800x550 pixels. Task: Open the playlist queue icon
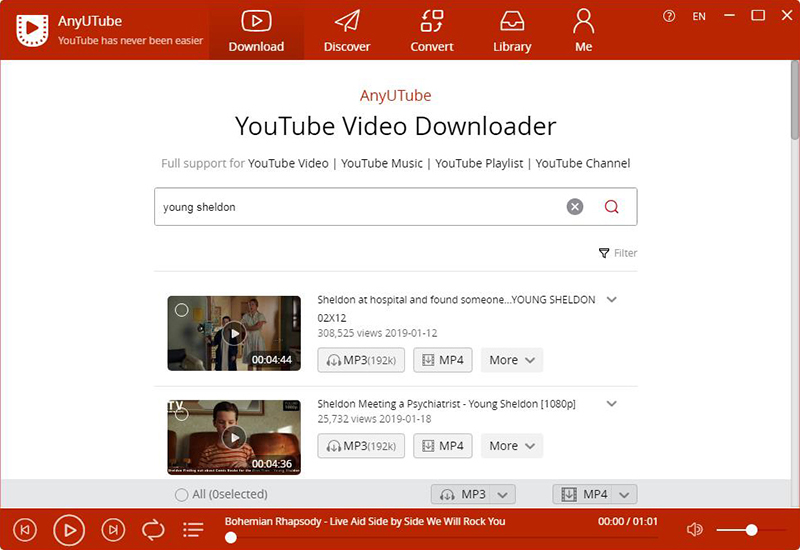193,530
